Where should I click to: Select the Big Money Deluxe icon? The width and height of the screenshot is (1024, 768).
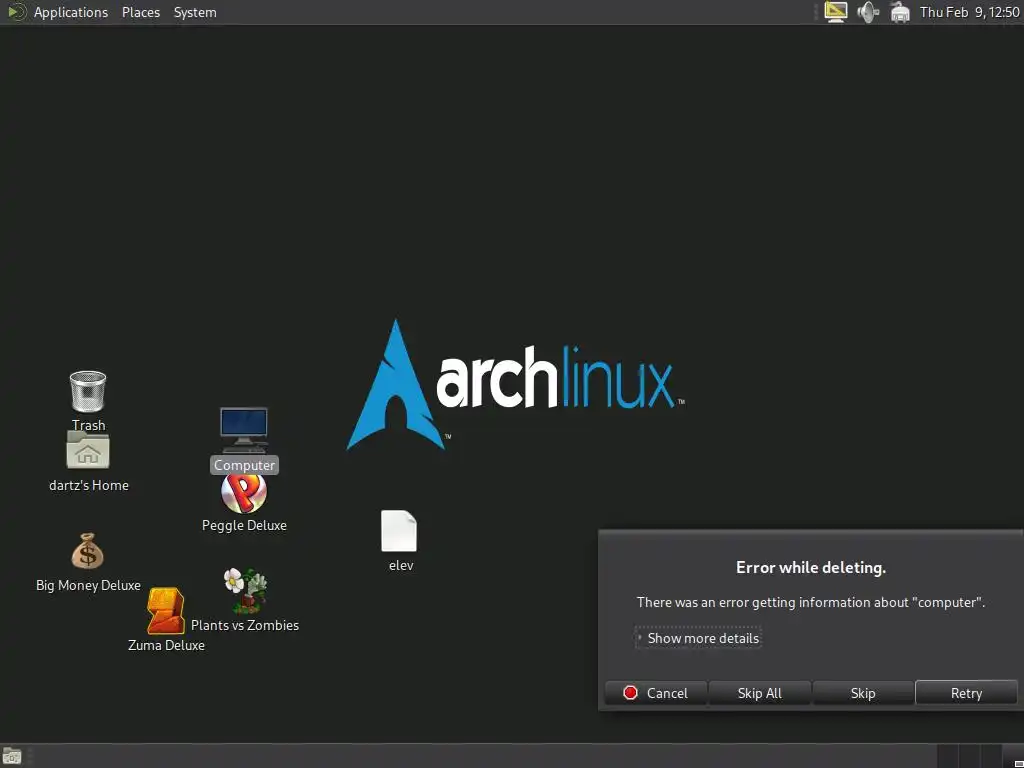point(88,552)
